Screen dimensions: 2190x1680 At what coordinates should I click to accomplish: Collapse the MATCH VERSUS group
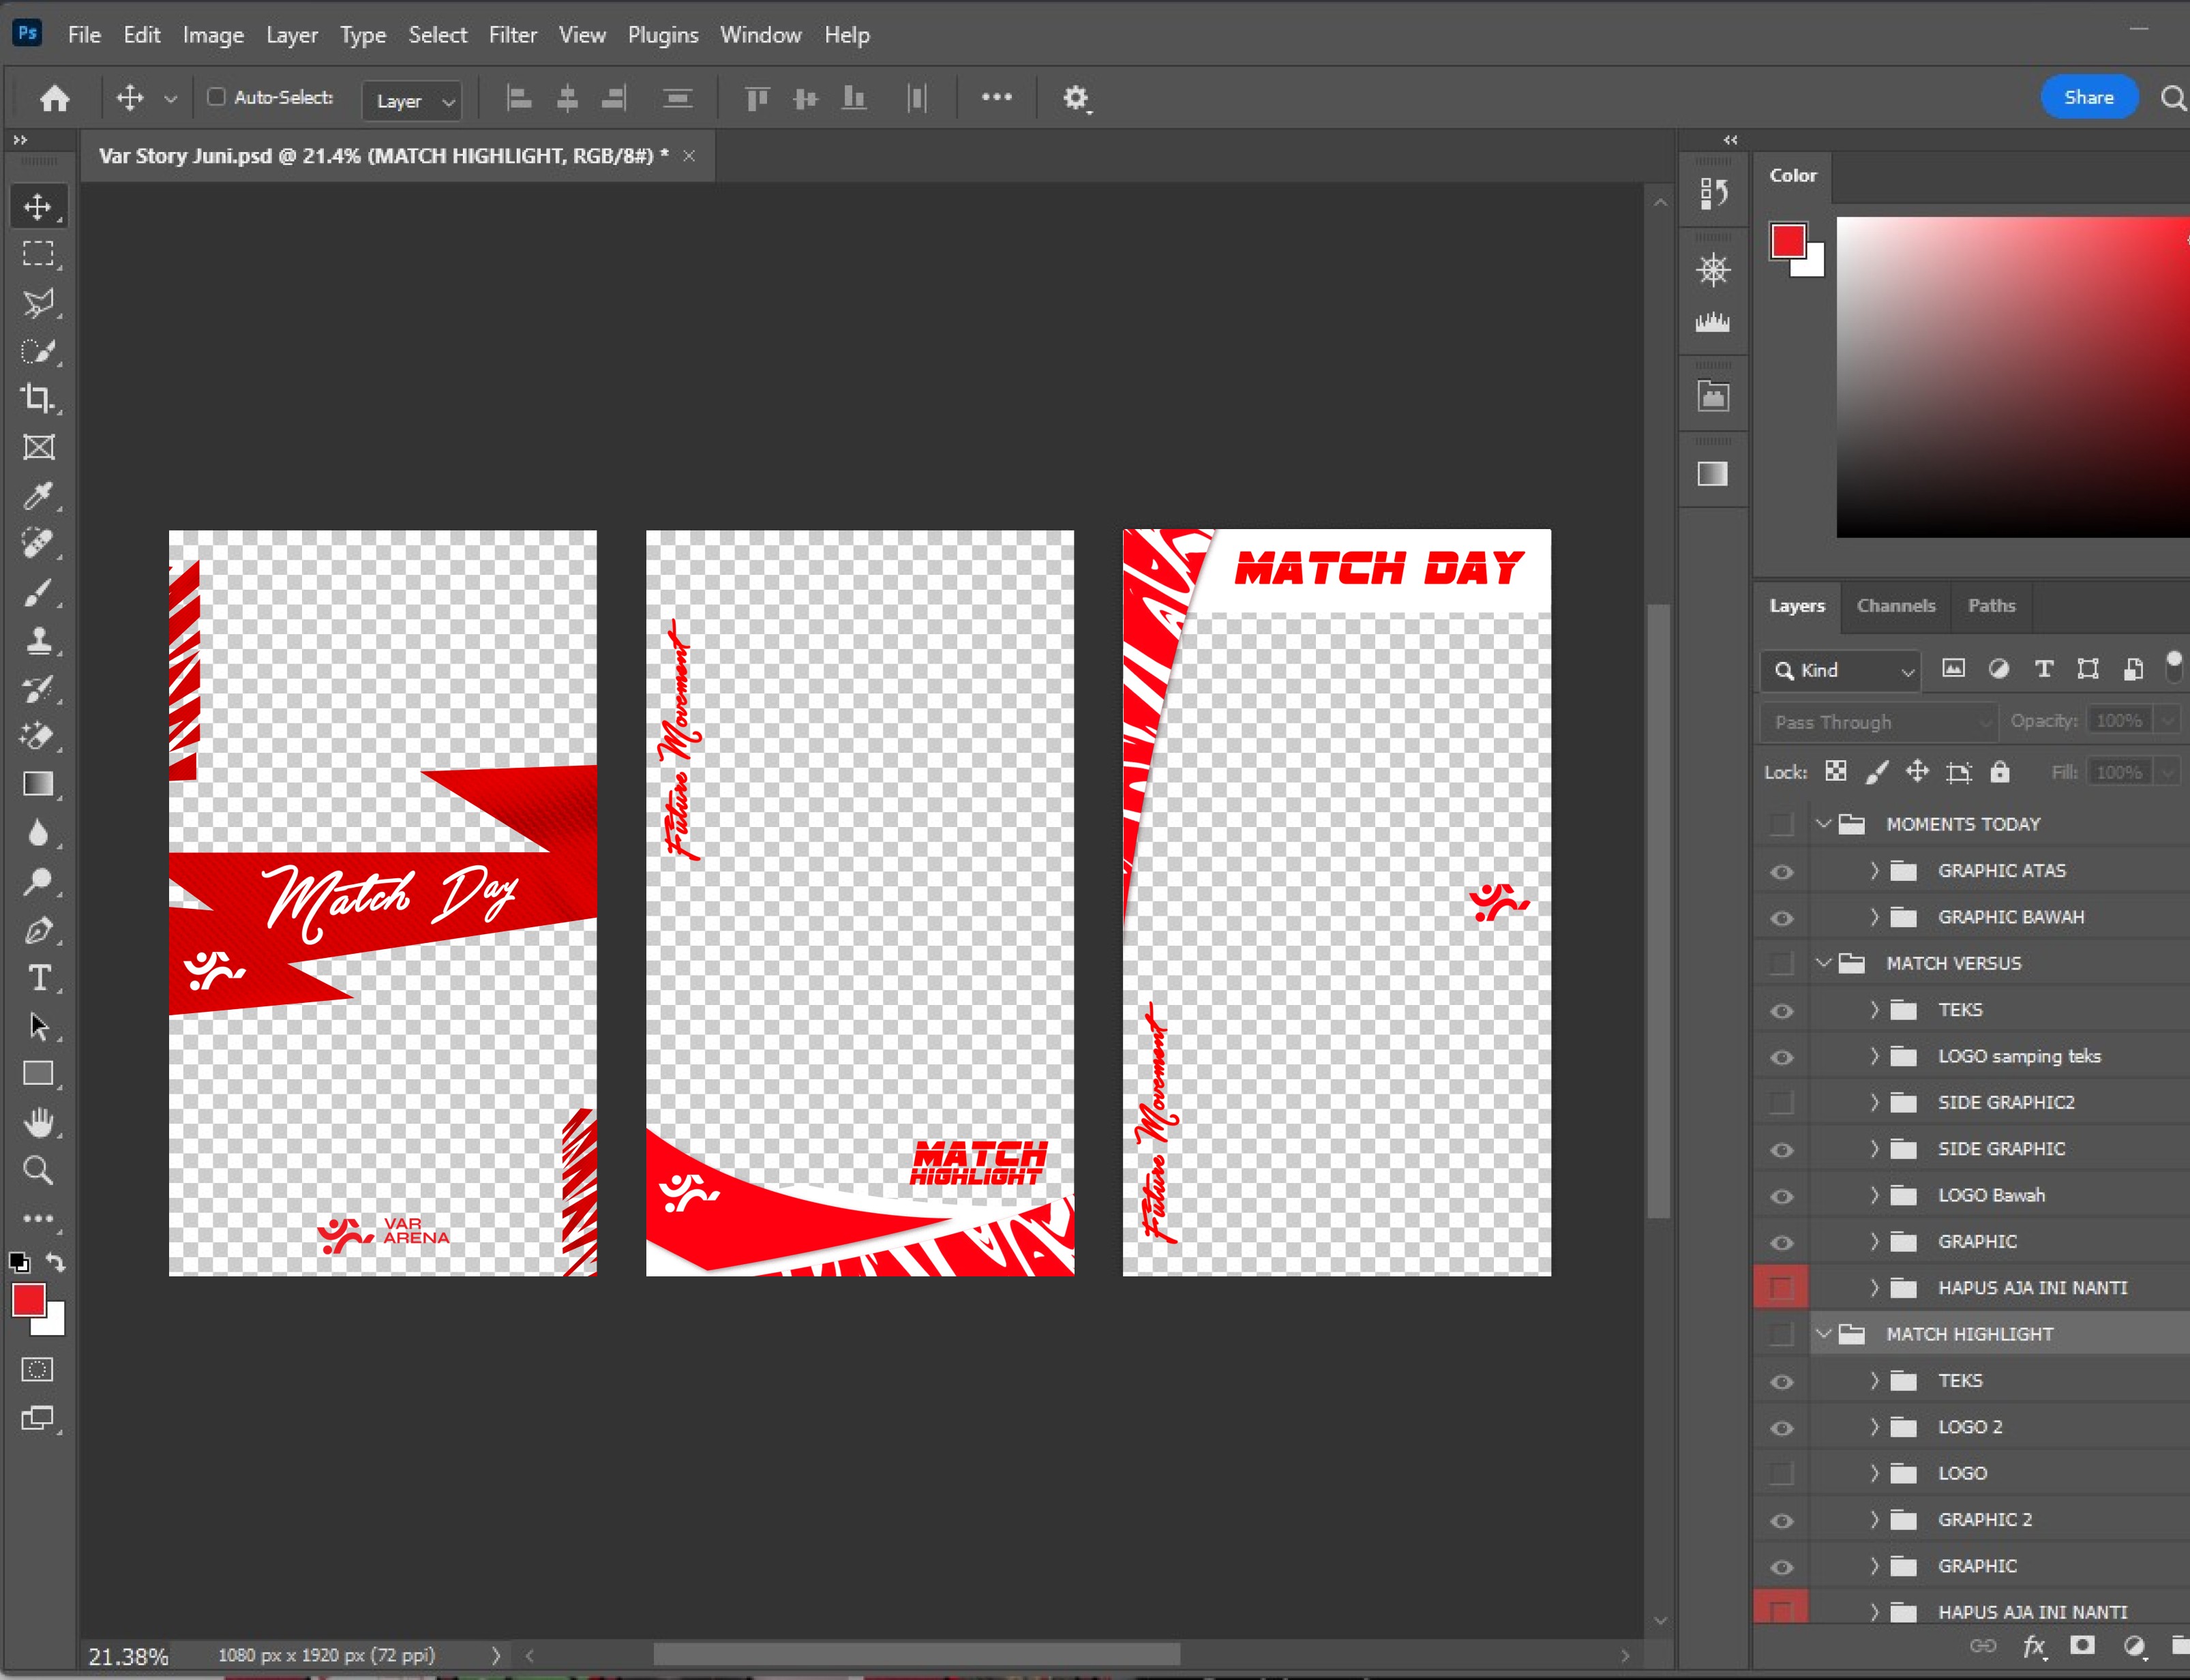[1823, 963]
